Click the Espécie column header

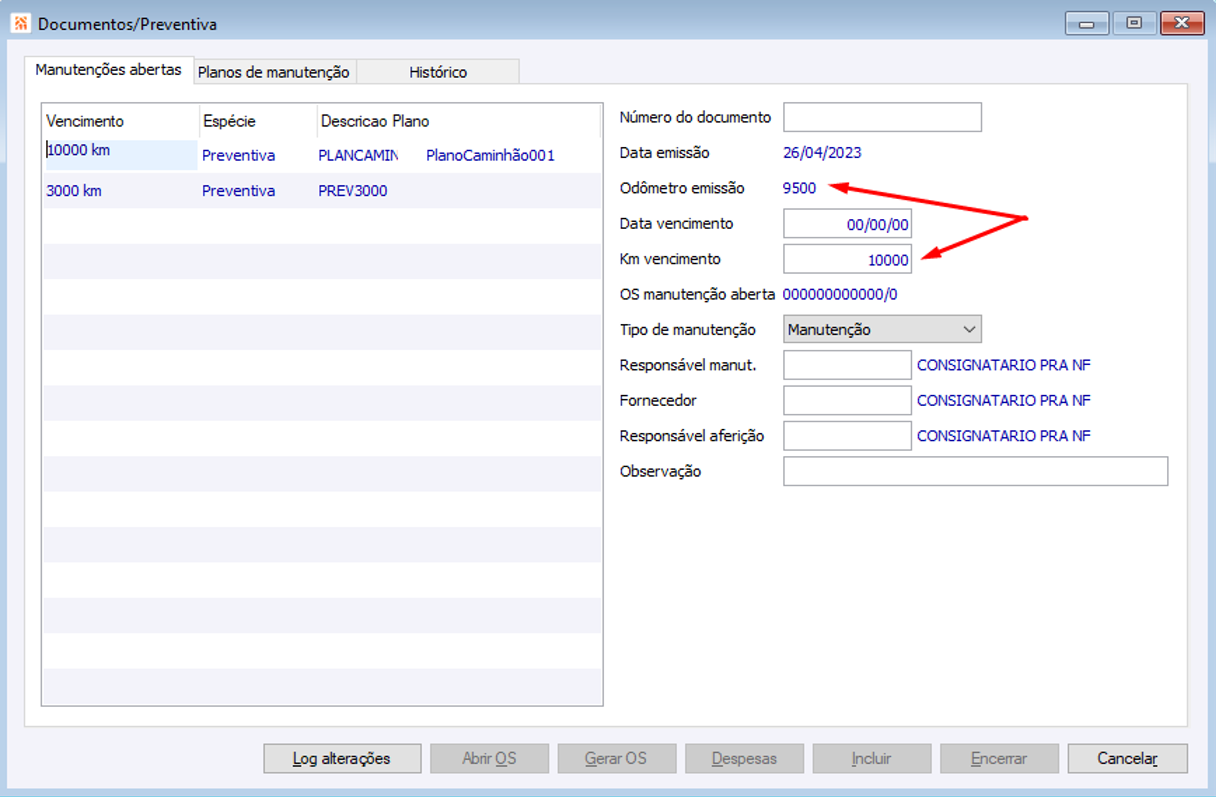tap(258, 121)
